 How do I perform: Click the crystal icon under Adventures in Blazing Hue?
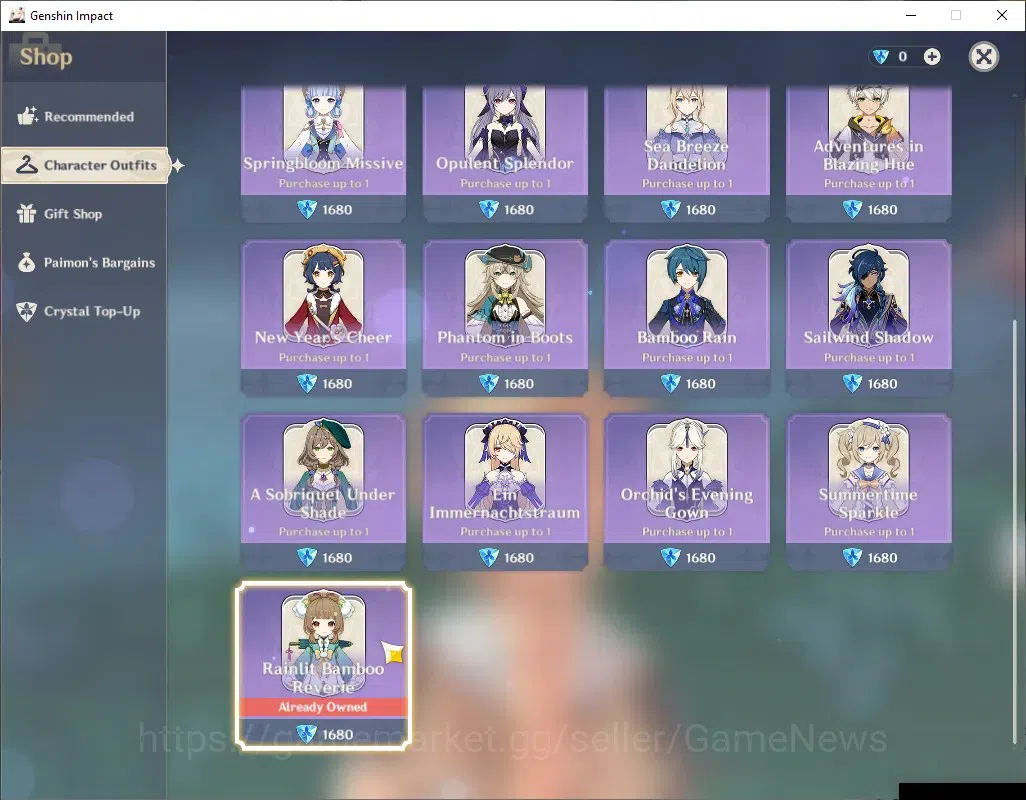(x=852, y=209)
